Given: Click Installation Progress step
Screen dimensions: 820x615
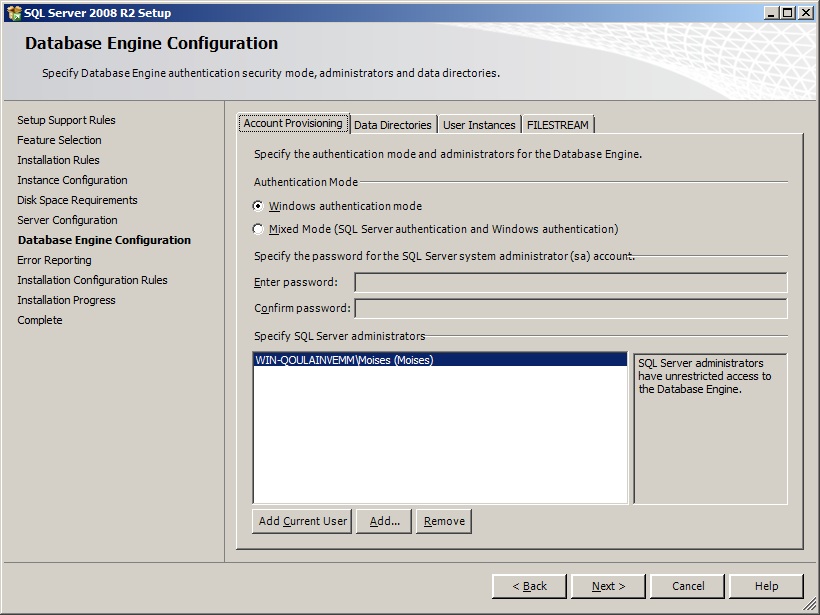Looking at the screenshot, I should pos(66,300).
